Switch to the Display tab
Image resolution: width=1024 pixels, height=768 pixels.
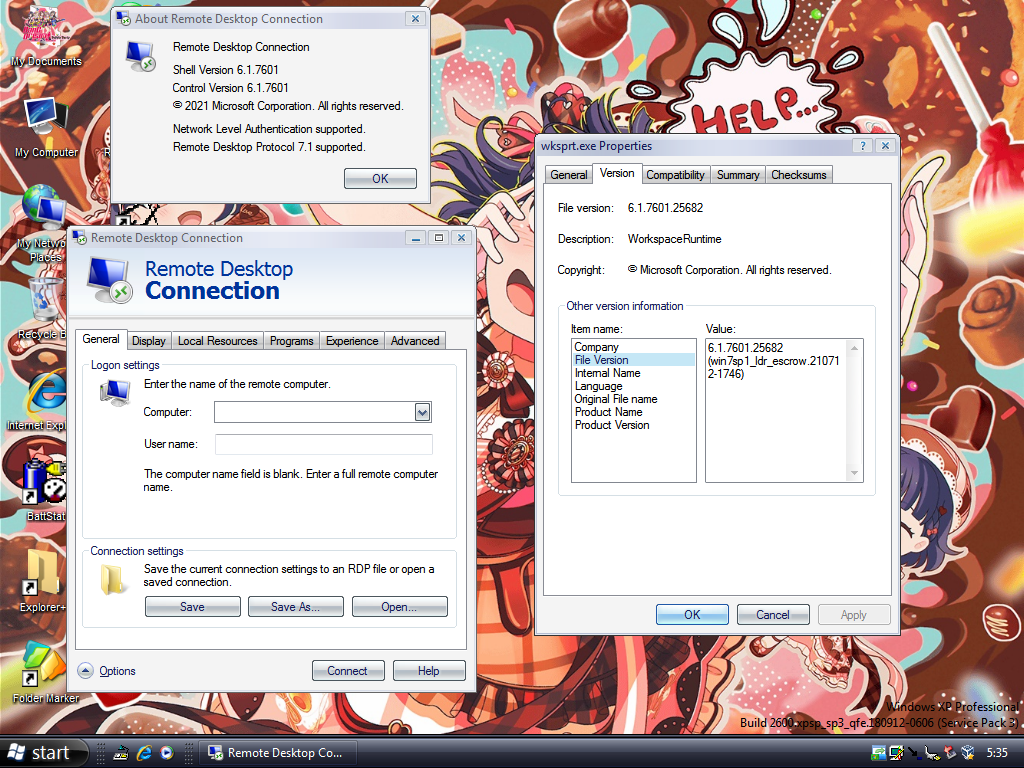coord(149,341)
